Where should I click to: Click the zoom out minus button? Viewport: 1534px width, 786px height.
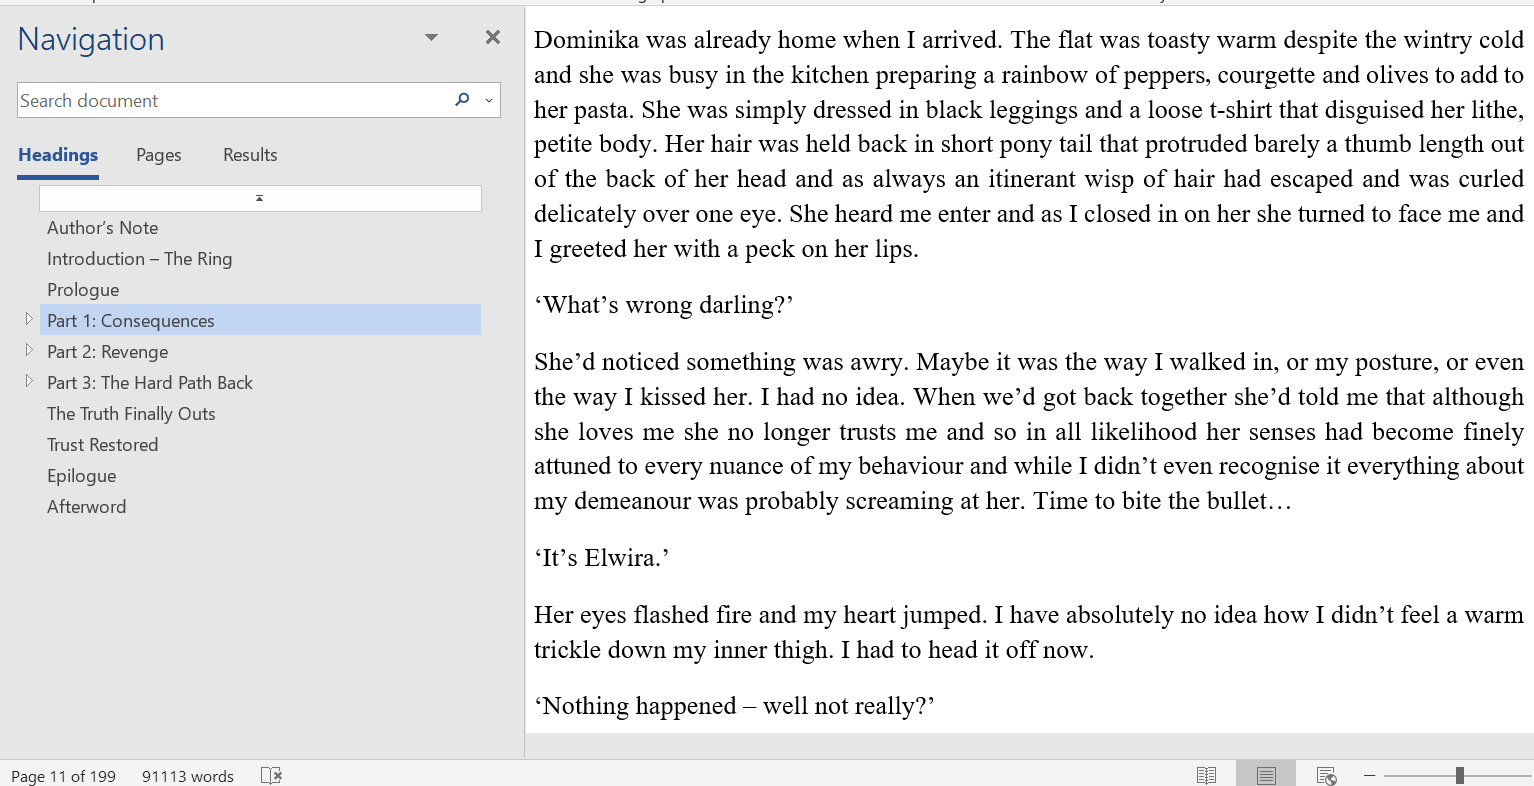(x=1369, y=775)
